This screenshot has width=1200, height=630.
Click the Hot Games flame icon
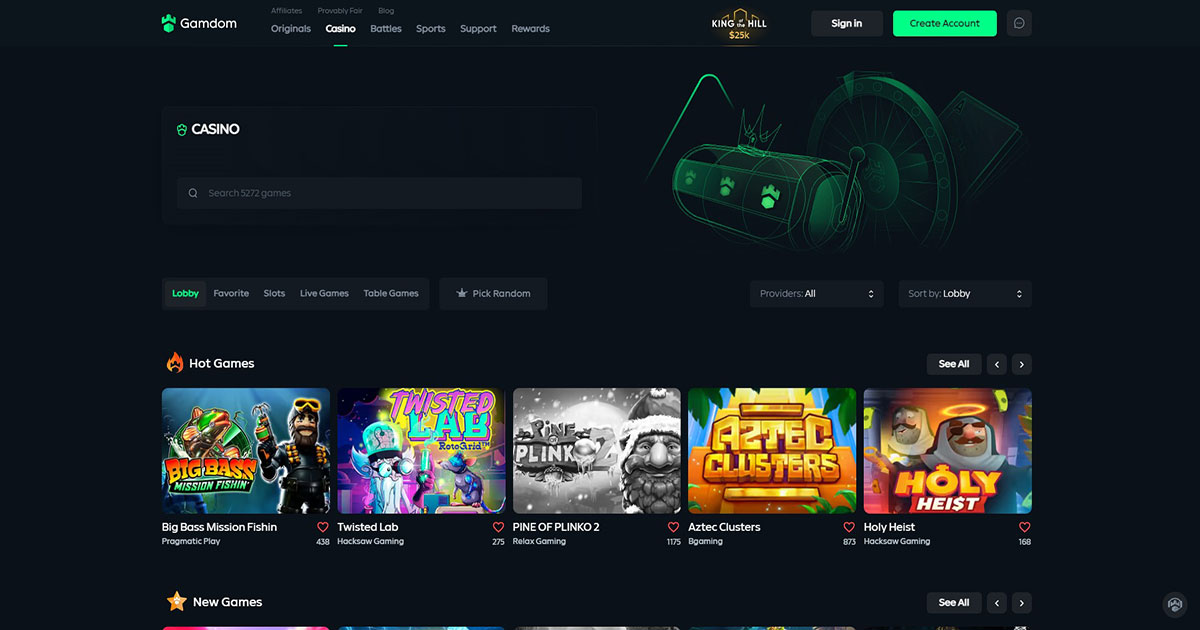[x=175, y=363]
